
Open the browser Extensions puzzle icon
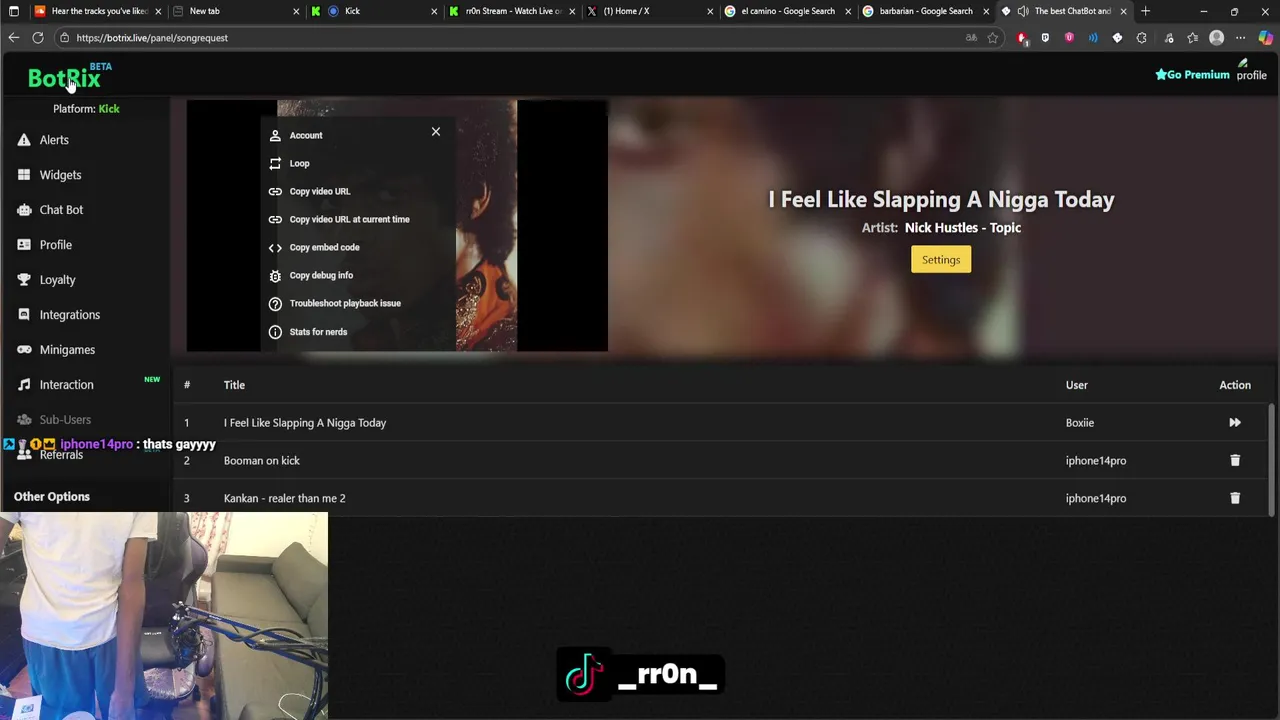(x=1142, y=38)
